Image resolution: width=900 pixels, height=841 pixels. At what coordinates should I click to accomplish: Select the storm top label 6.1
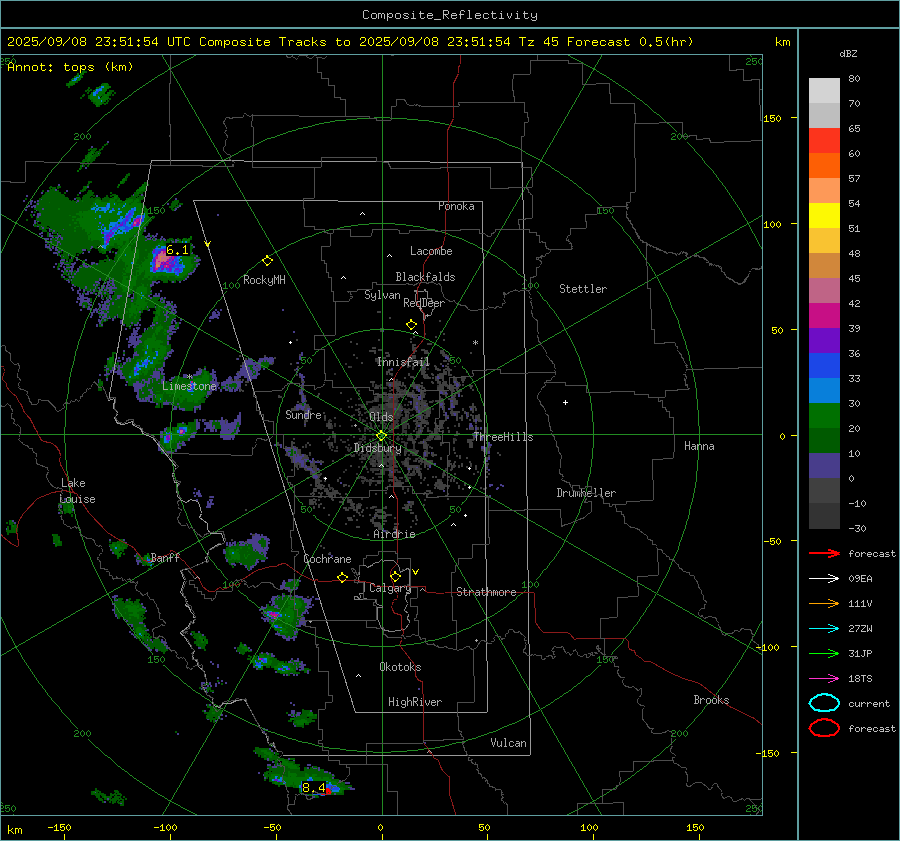[177, 250]
